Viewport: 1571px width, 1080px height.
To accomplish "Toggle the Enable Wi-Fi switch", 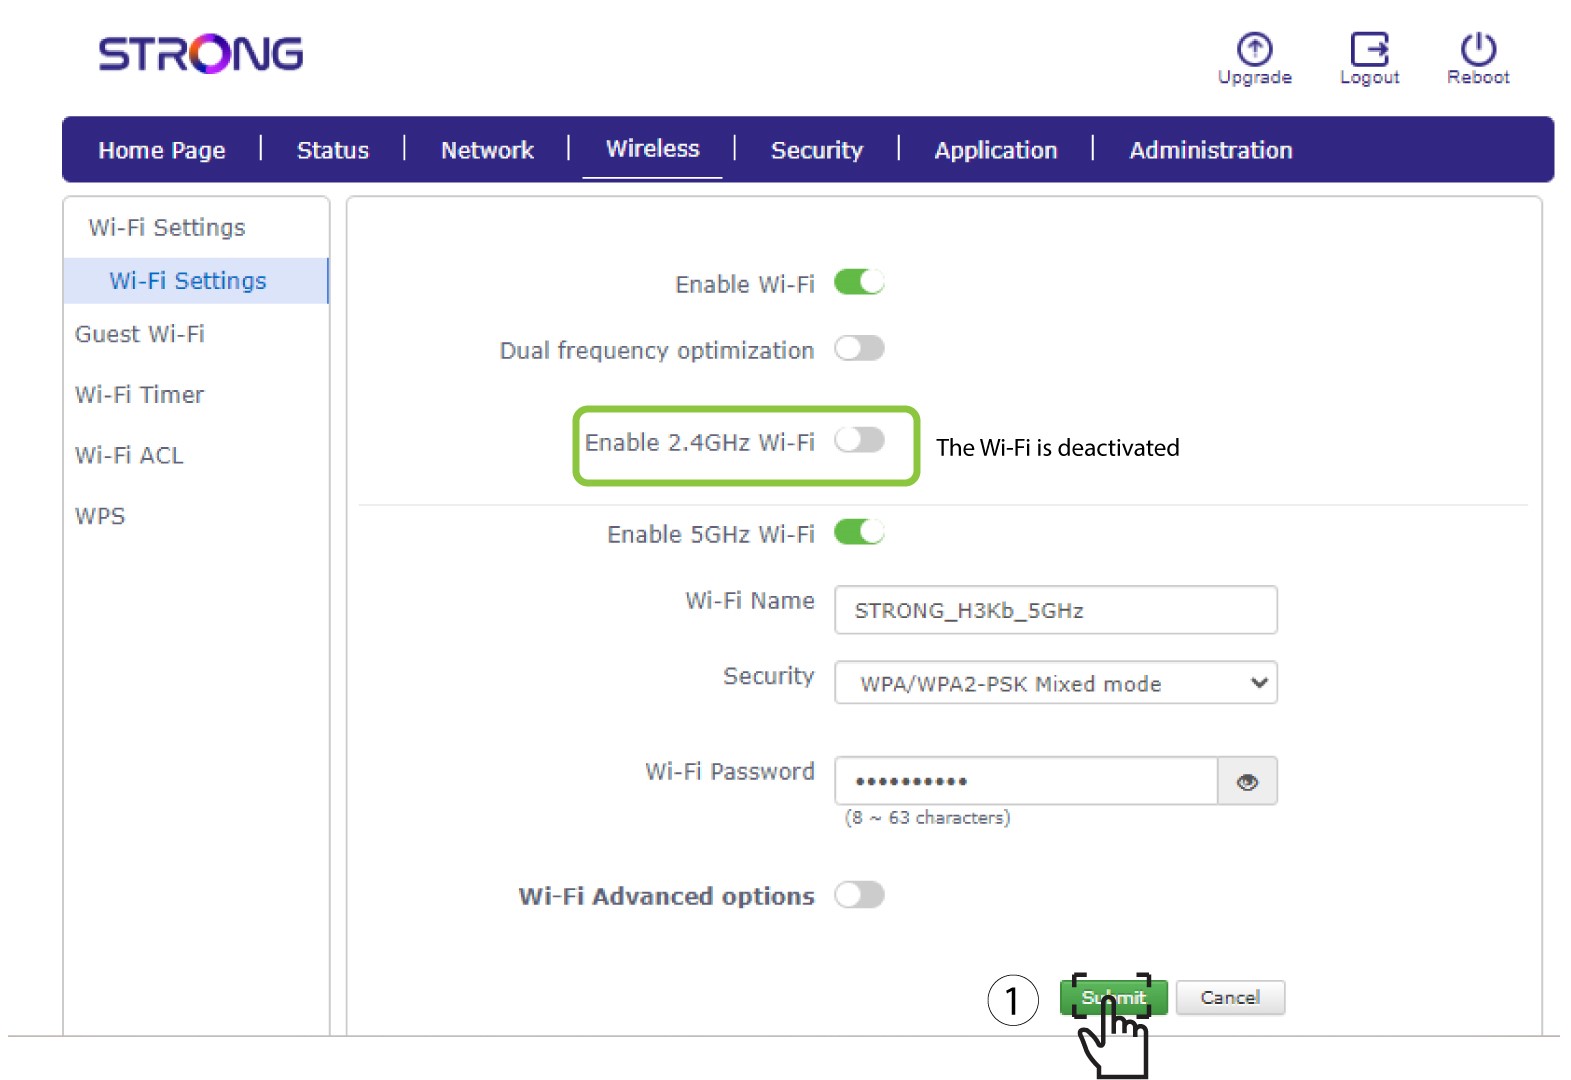I will pos(859,283).
